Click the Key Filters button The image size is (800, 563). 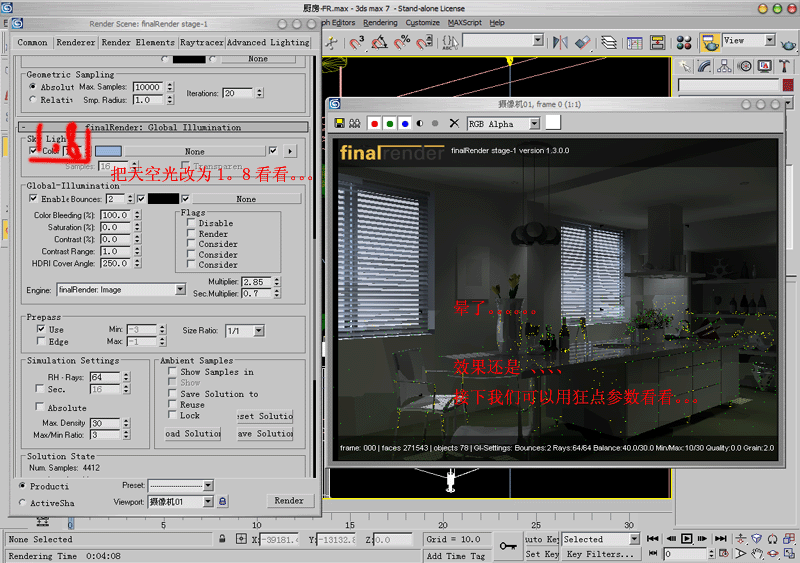(x=600, y=554)
